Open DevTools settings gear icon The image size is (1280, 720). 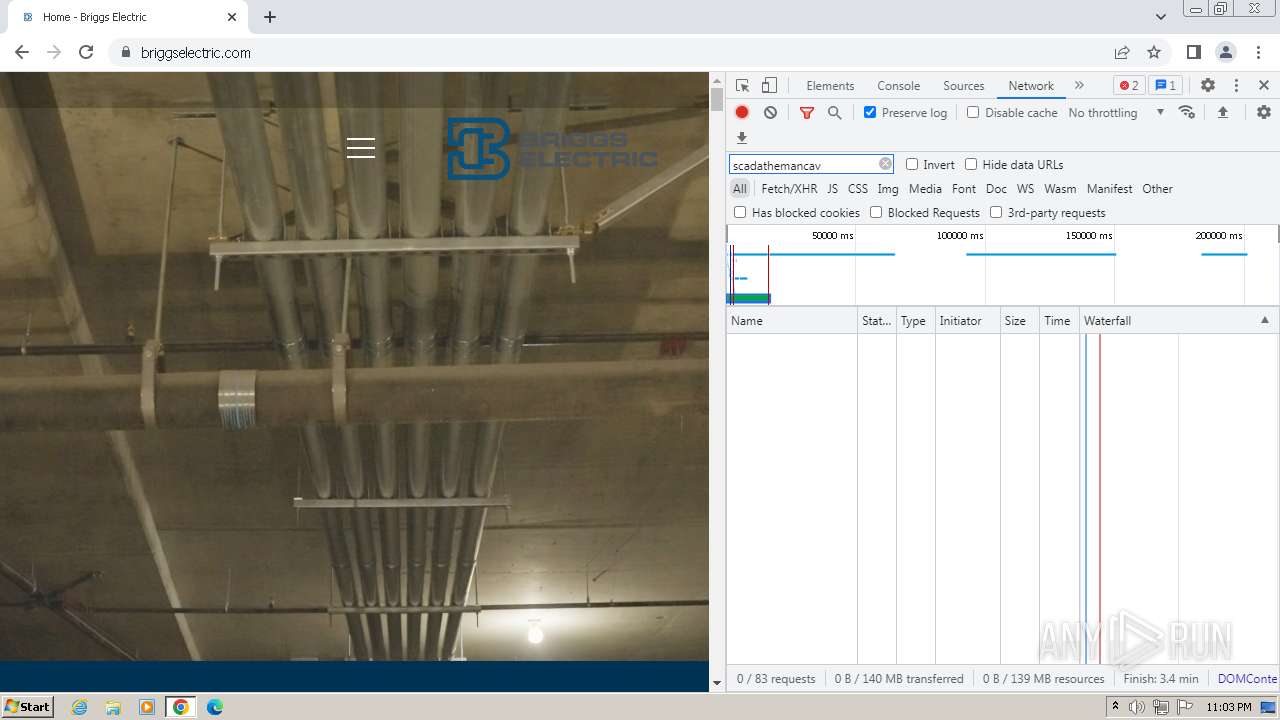(x=1208, y=86)
